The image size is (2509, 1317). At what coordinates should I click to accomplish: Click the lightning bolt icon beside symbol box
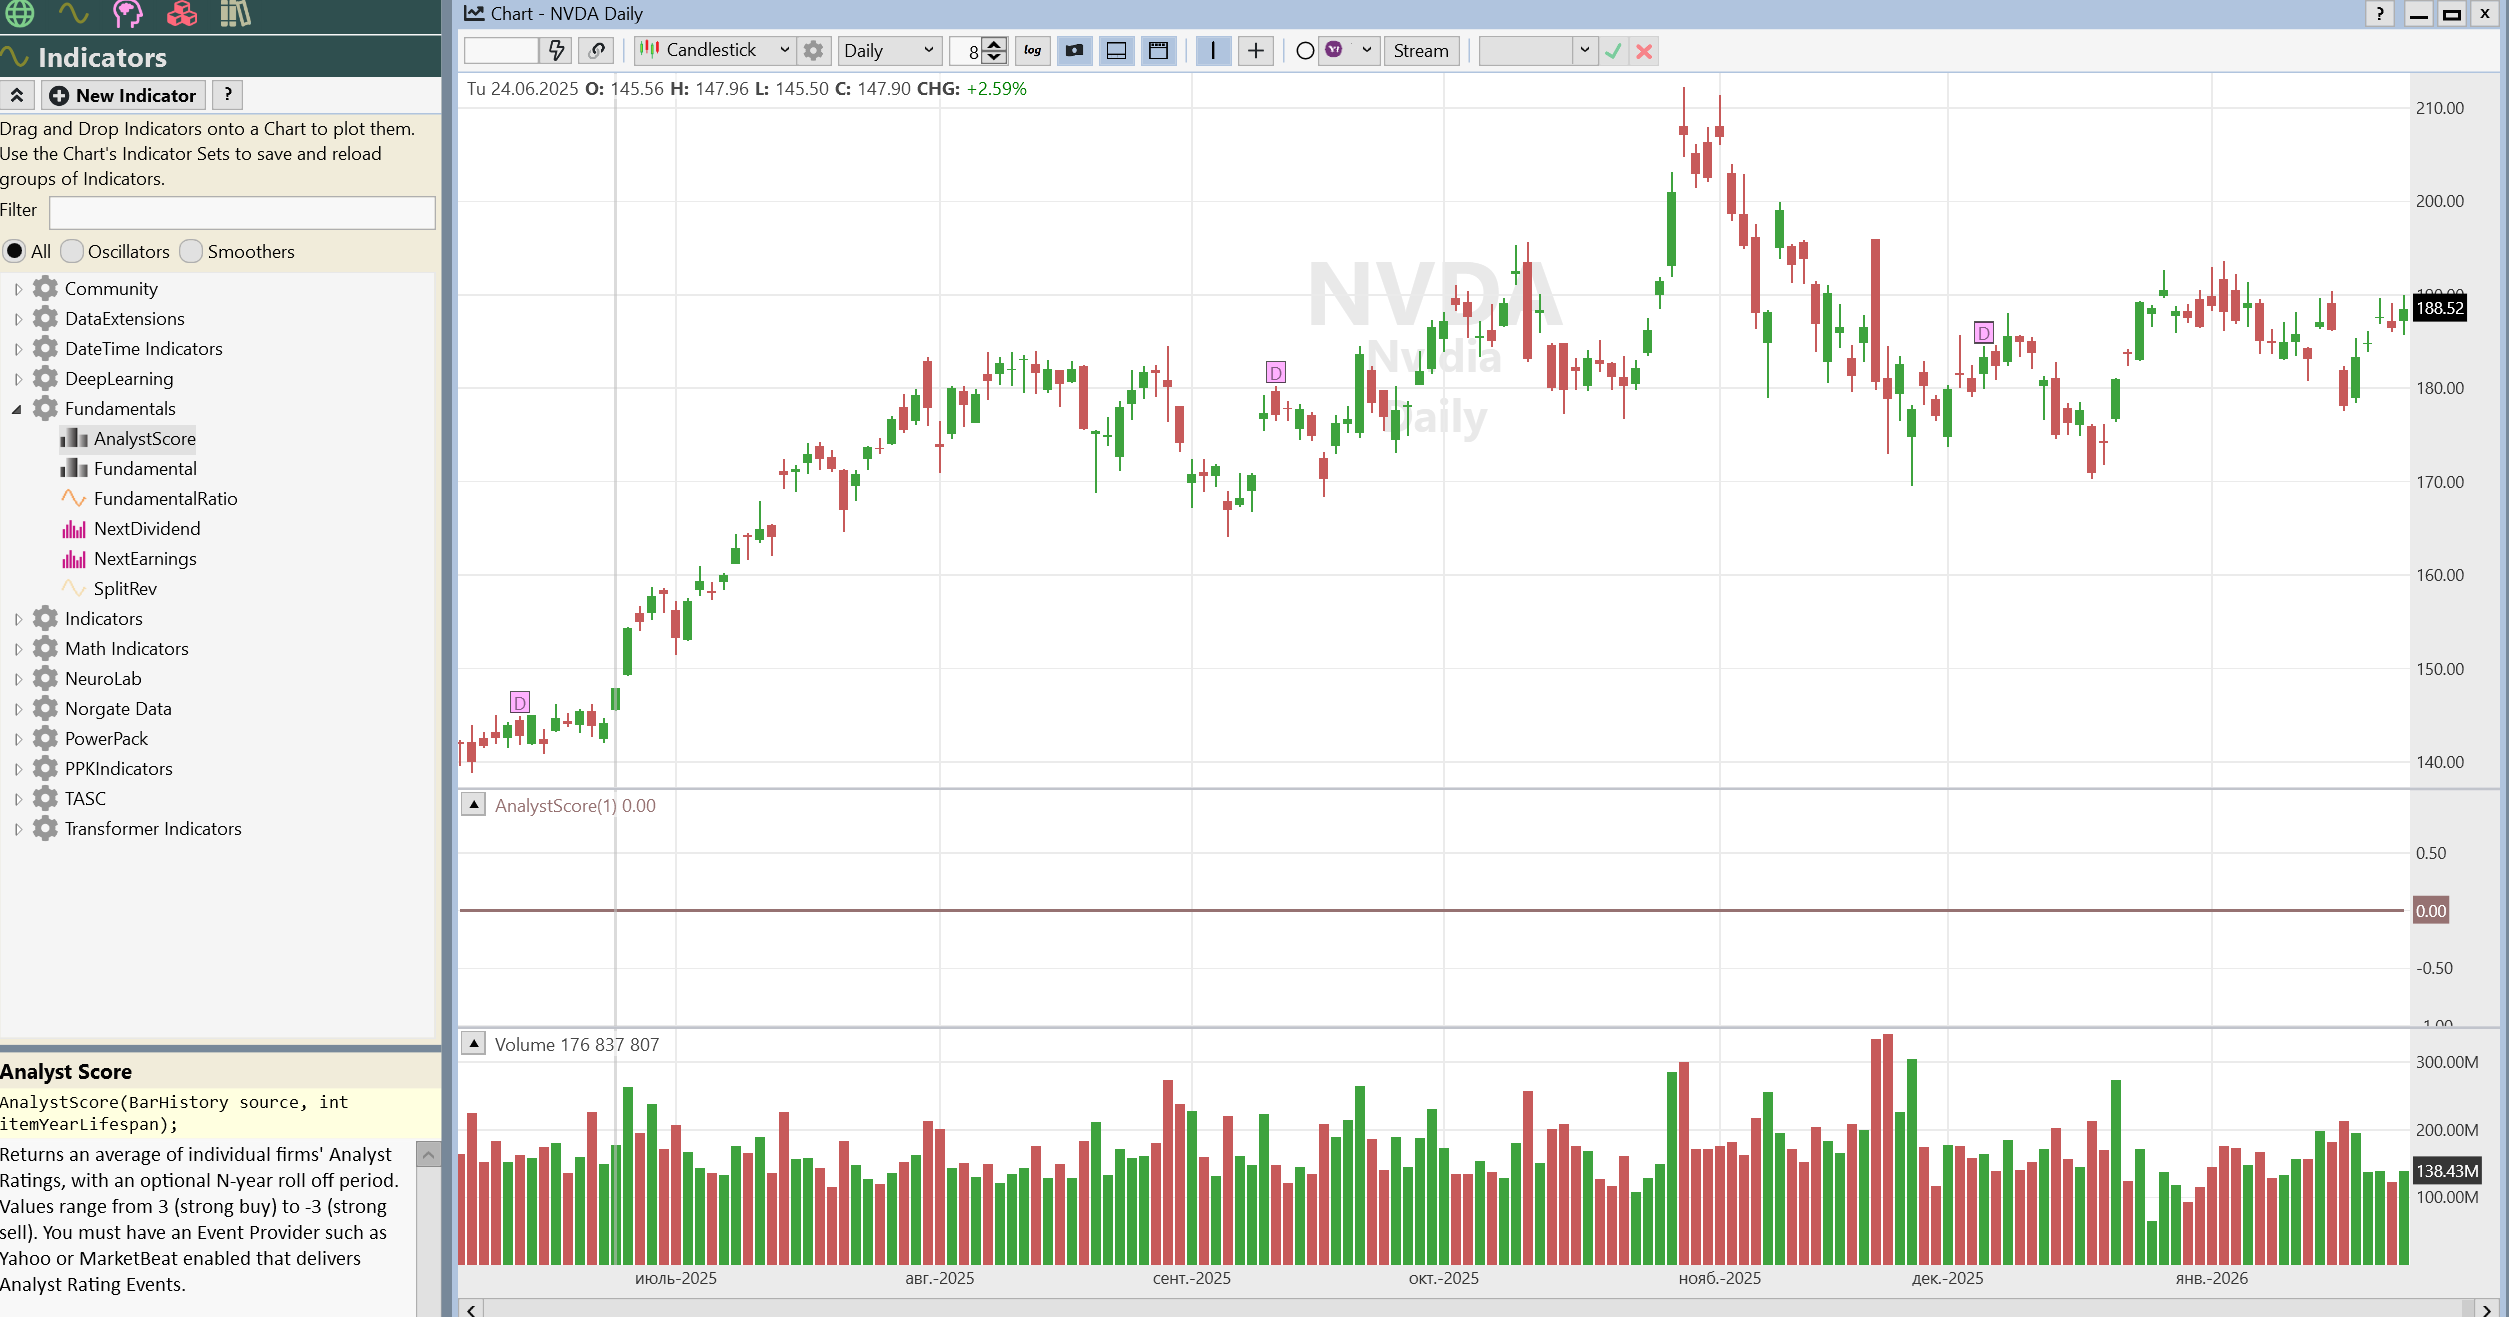click(x=557, y=51)
